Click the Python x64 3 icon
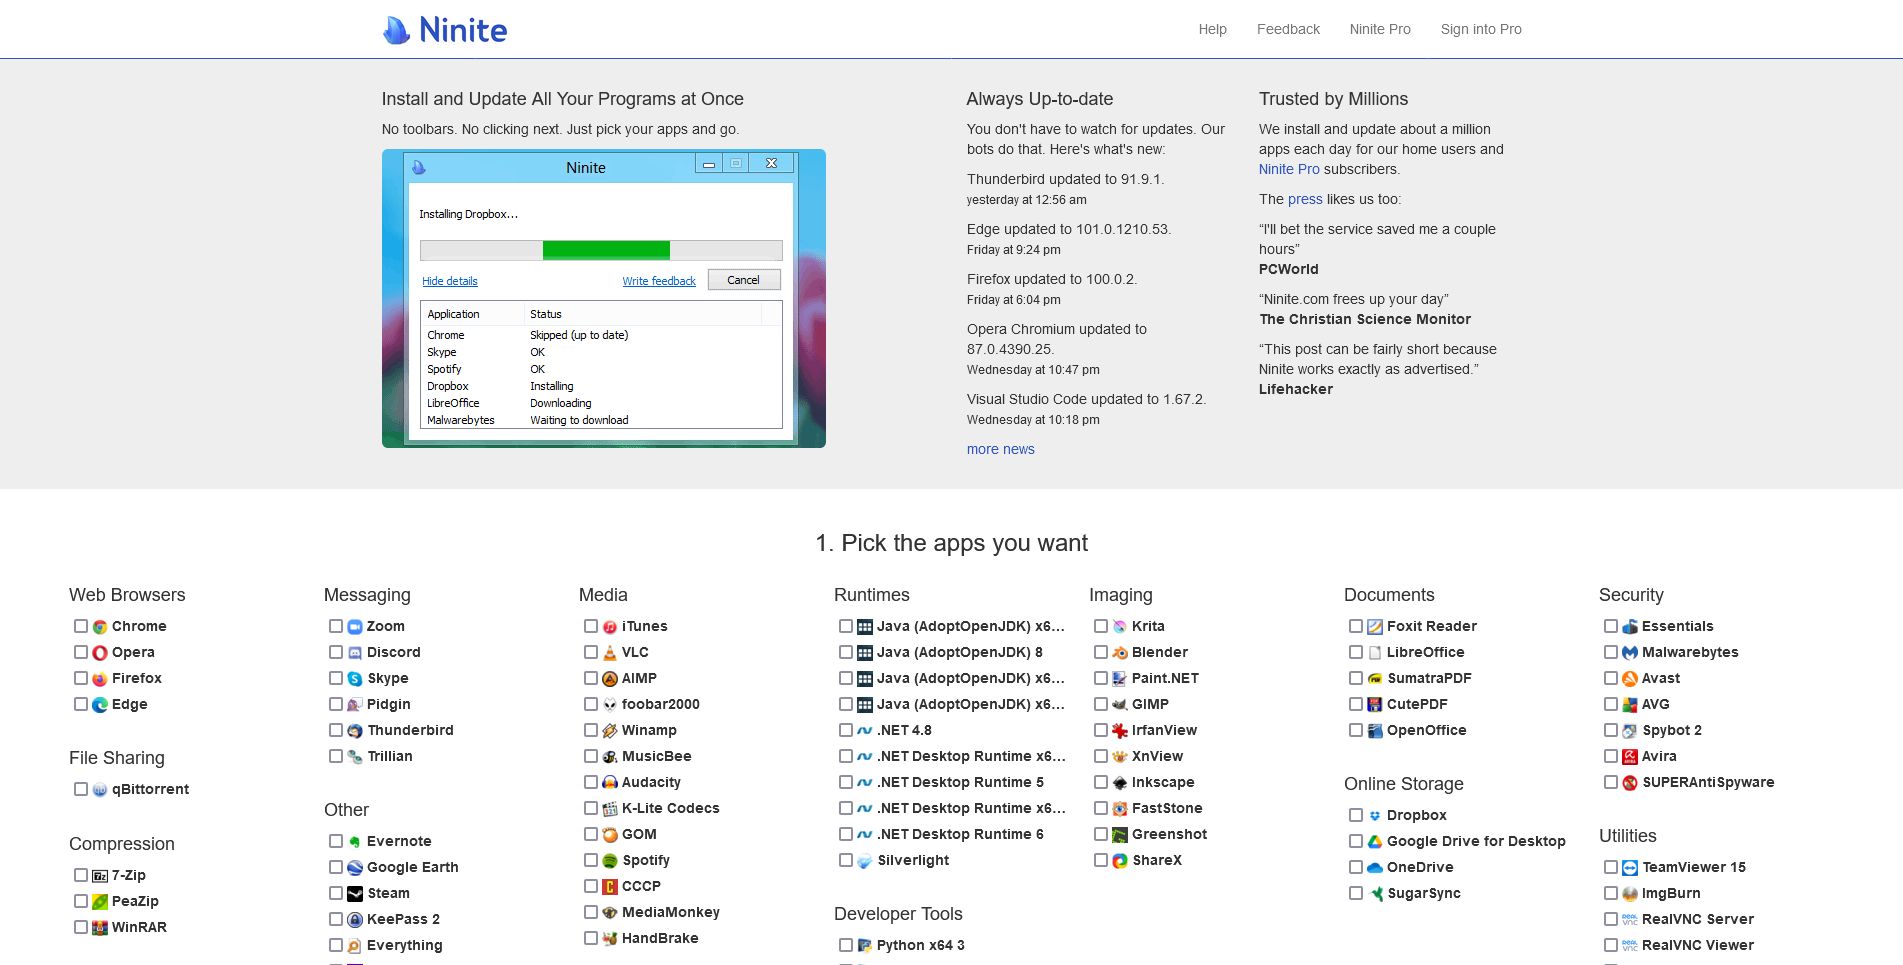The width and height of the screenshot is (1903, 965). (x=865, y=946)
